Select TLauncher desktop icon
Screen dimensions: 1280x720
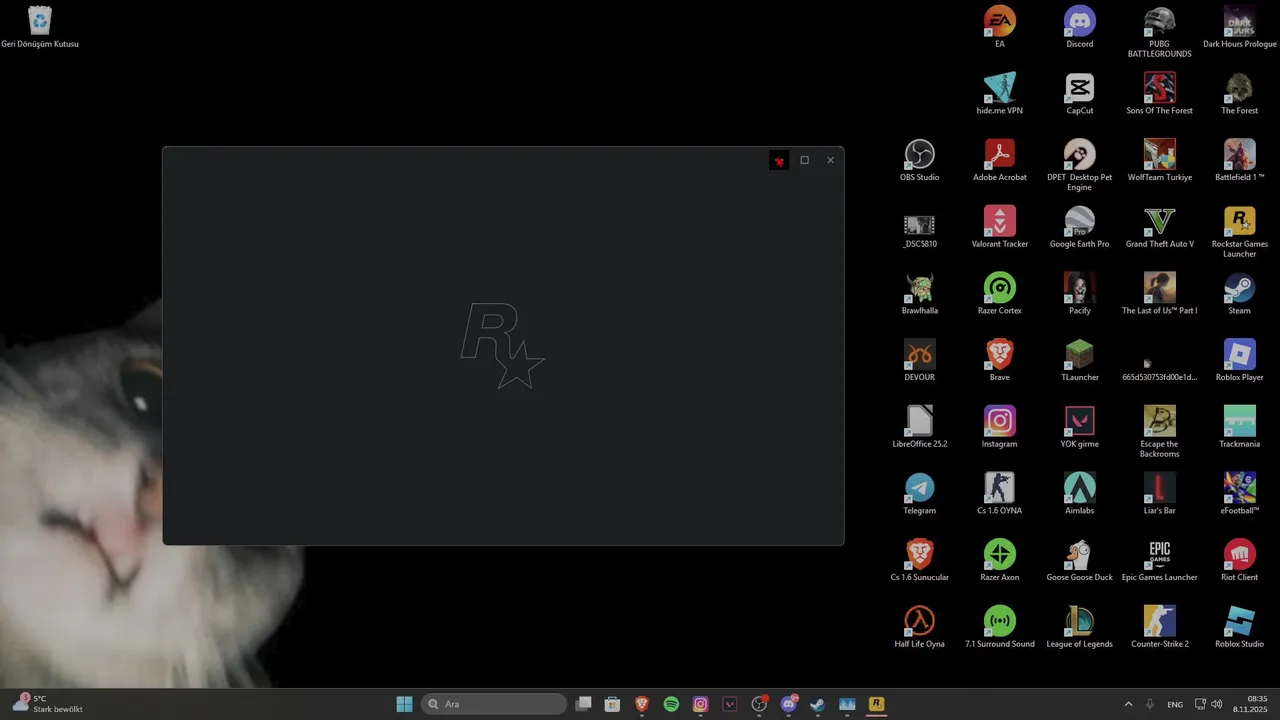click(x=1080, y=360)
